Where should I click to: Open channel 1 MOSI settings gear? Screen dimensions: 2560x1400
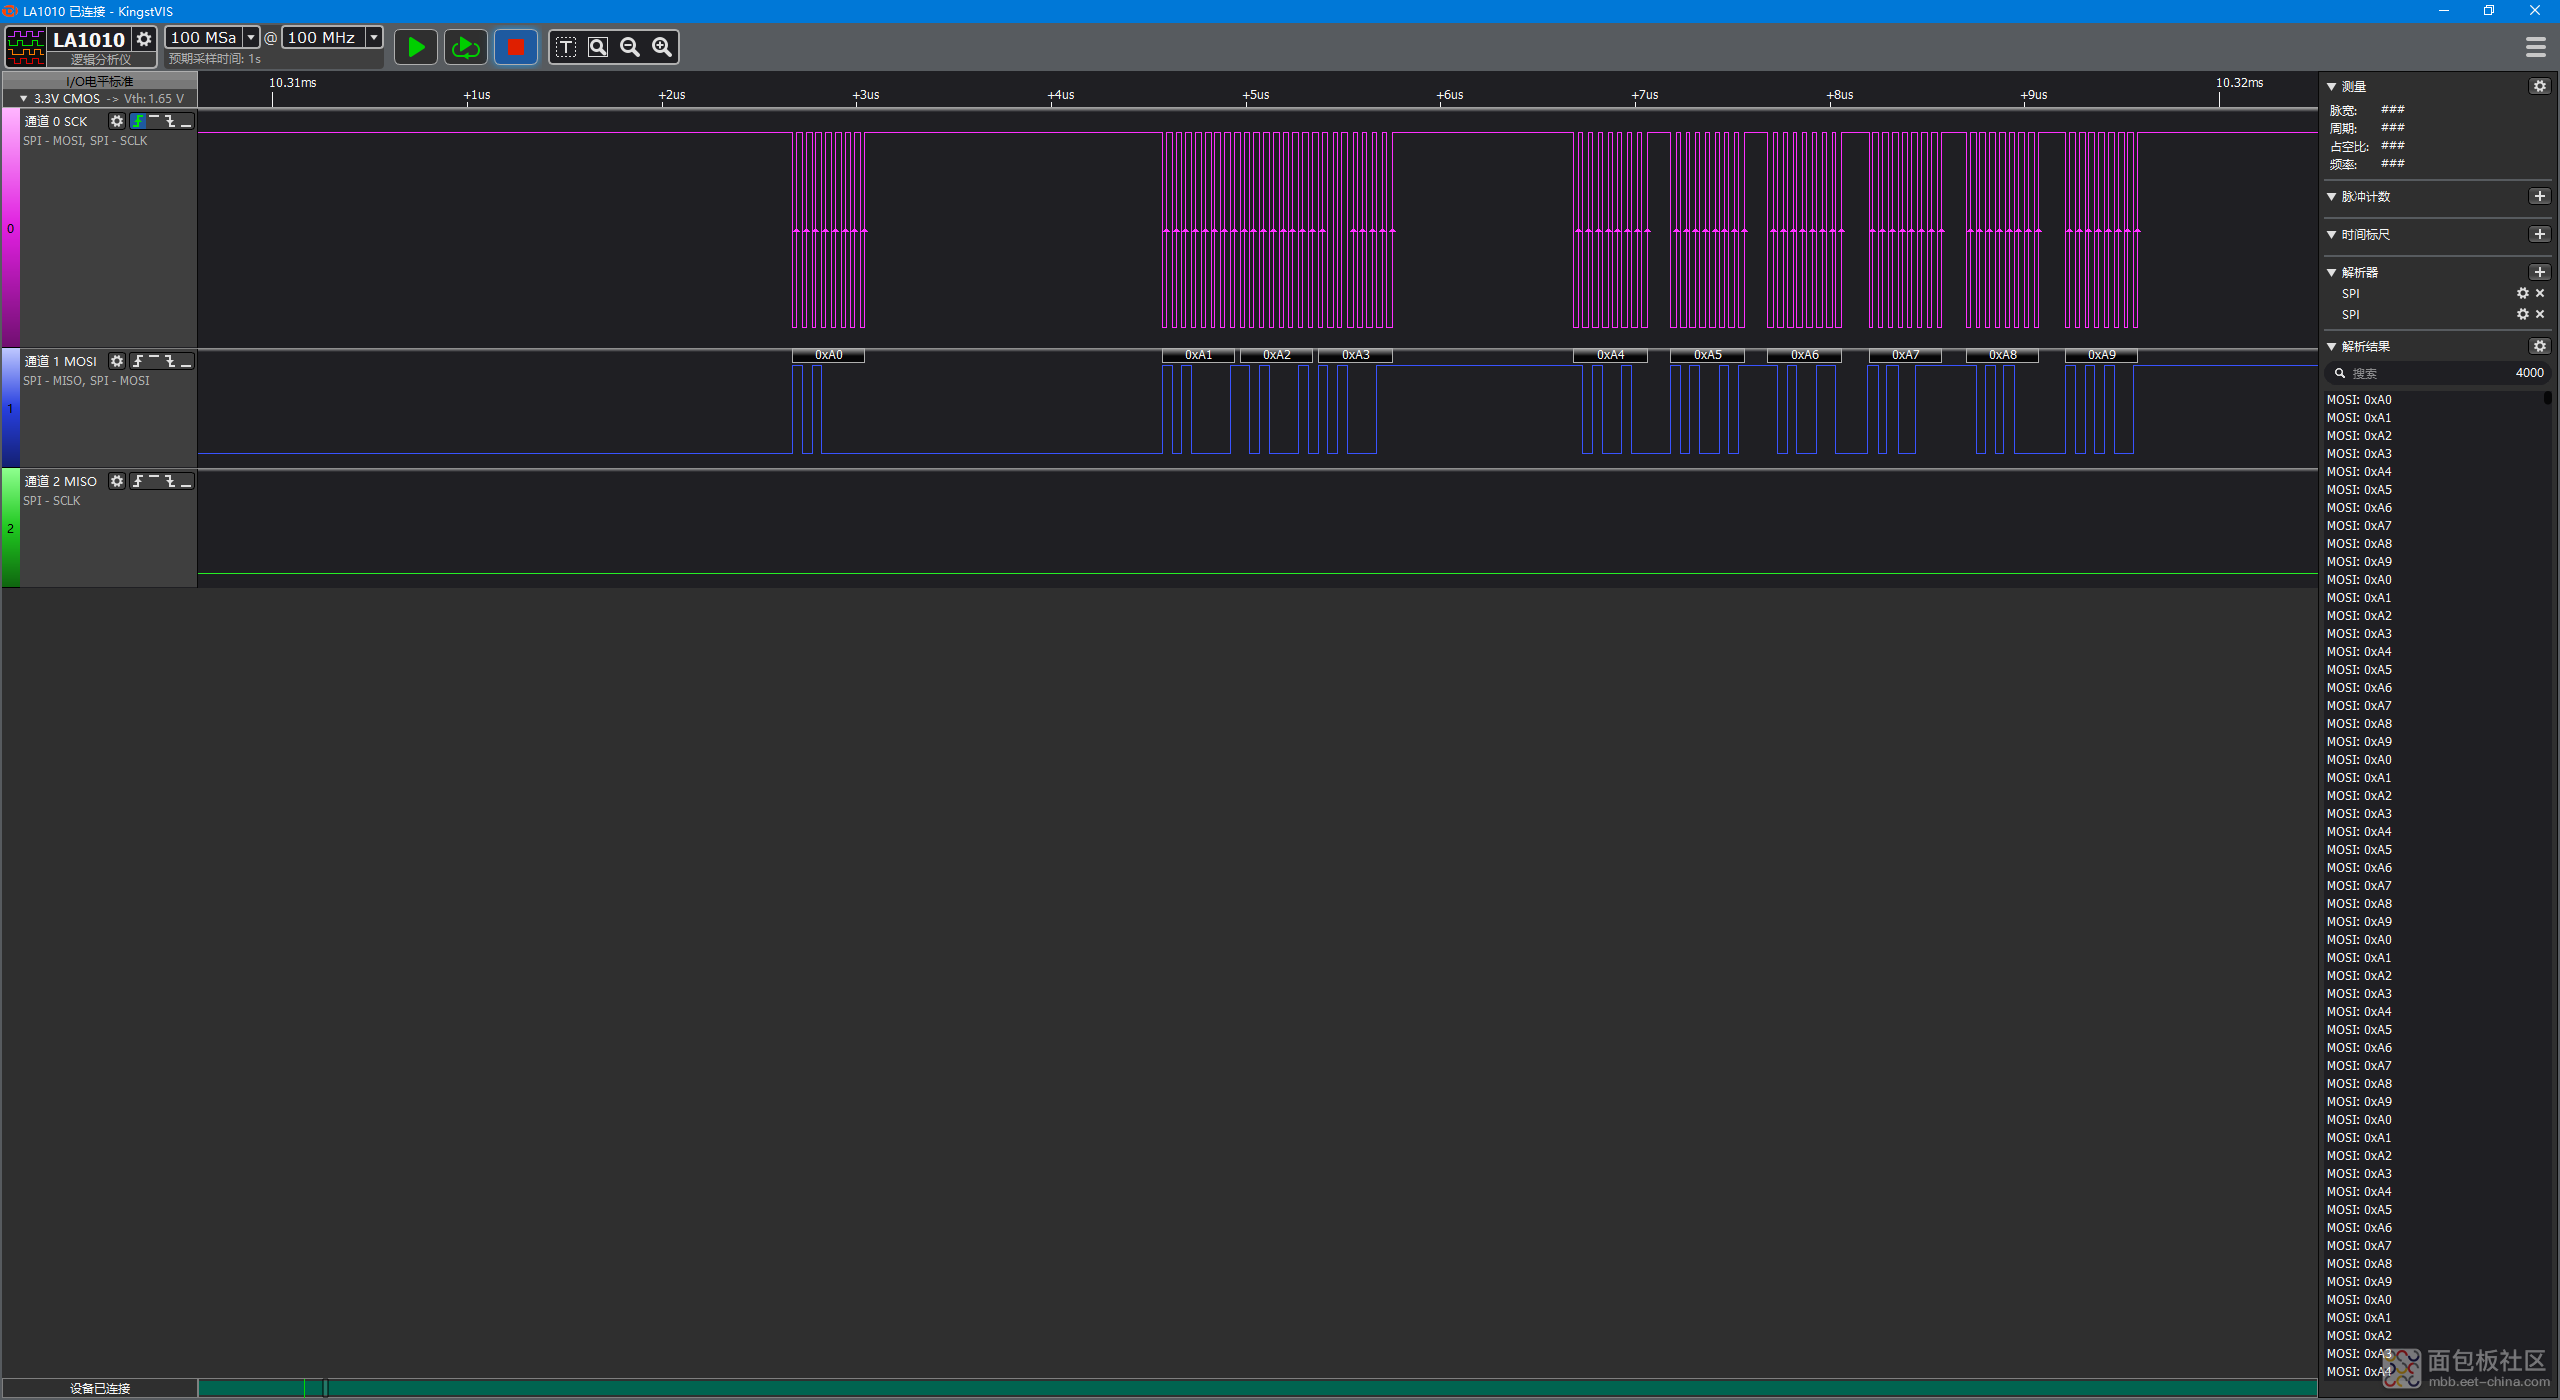[117, 361]
